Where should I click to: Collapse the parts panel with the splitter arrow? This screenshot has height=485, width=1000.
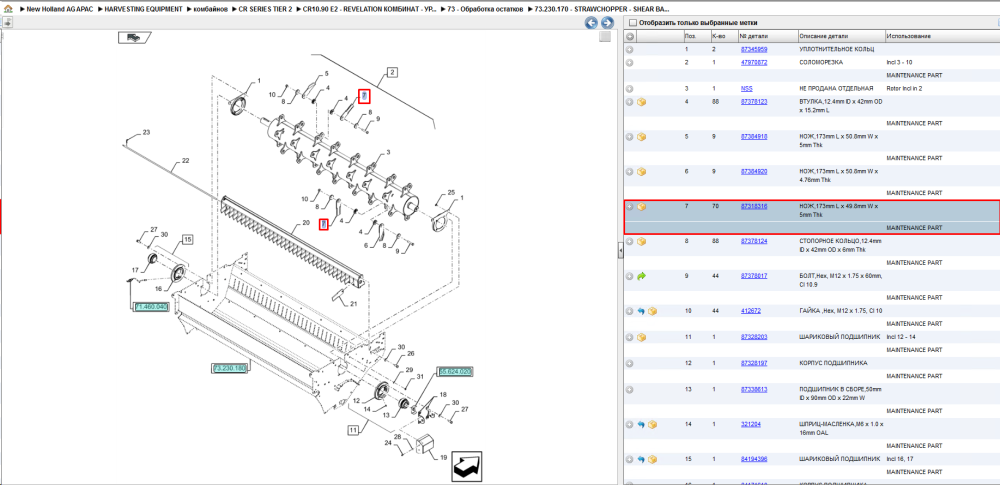coord(621,253)
